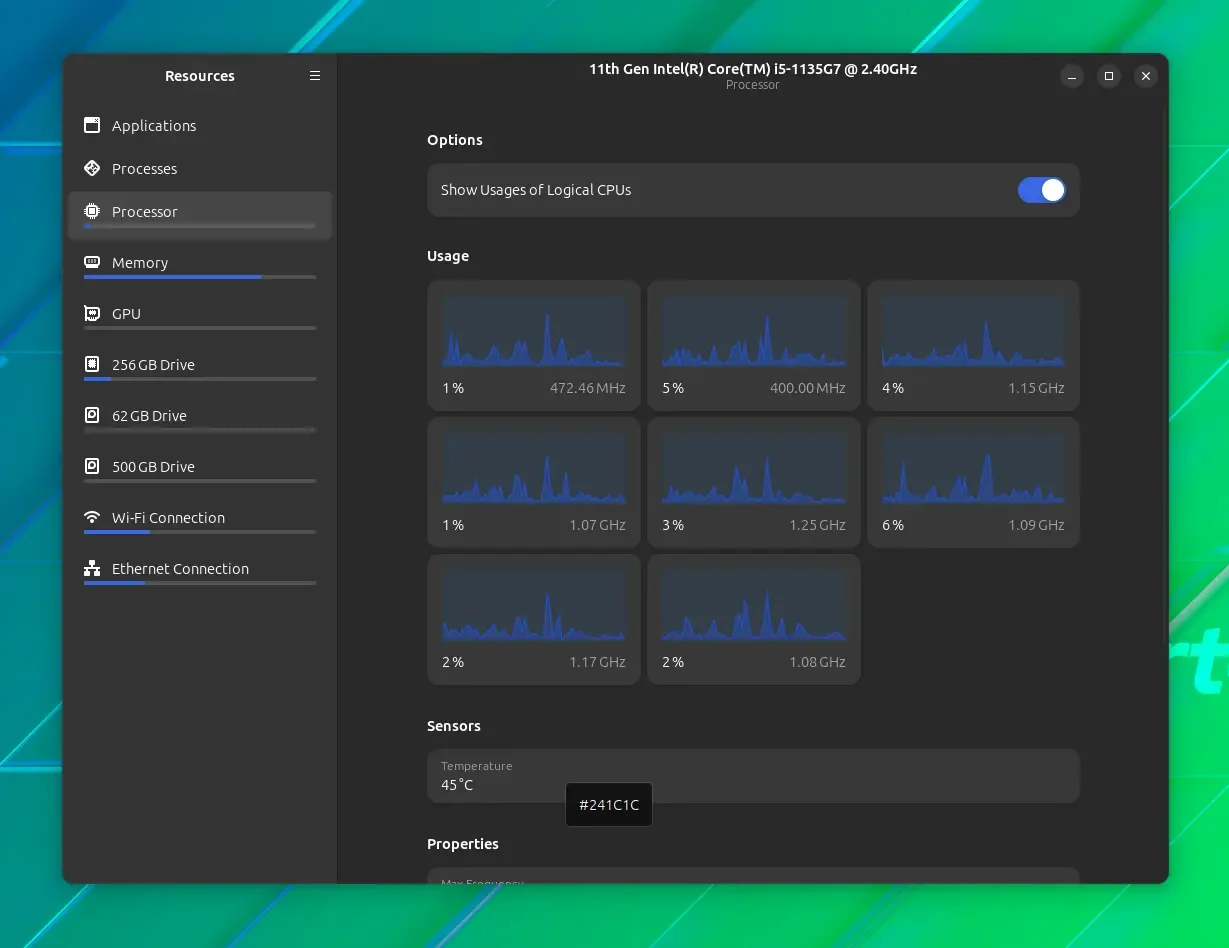This screenshot has height=948, width=1229.
Task: Open the hamburger menu beside Resources
Action: pos(315,76)
